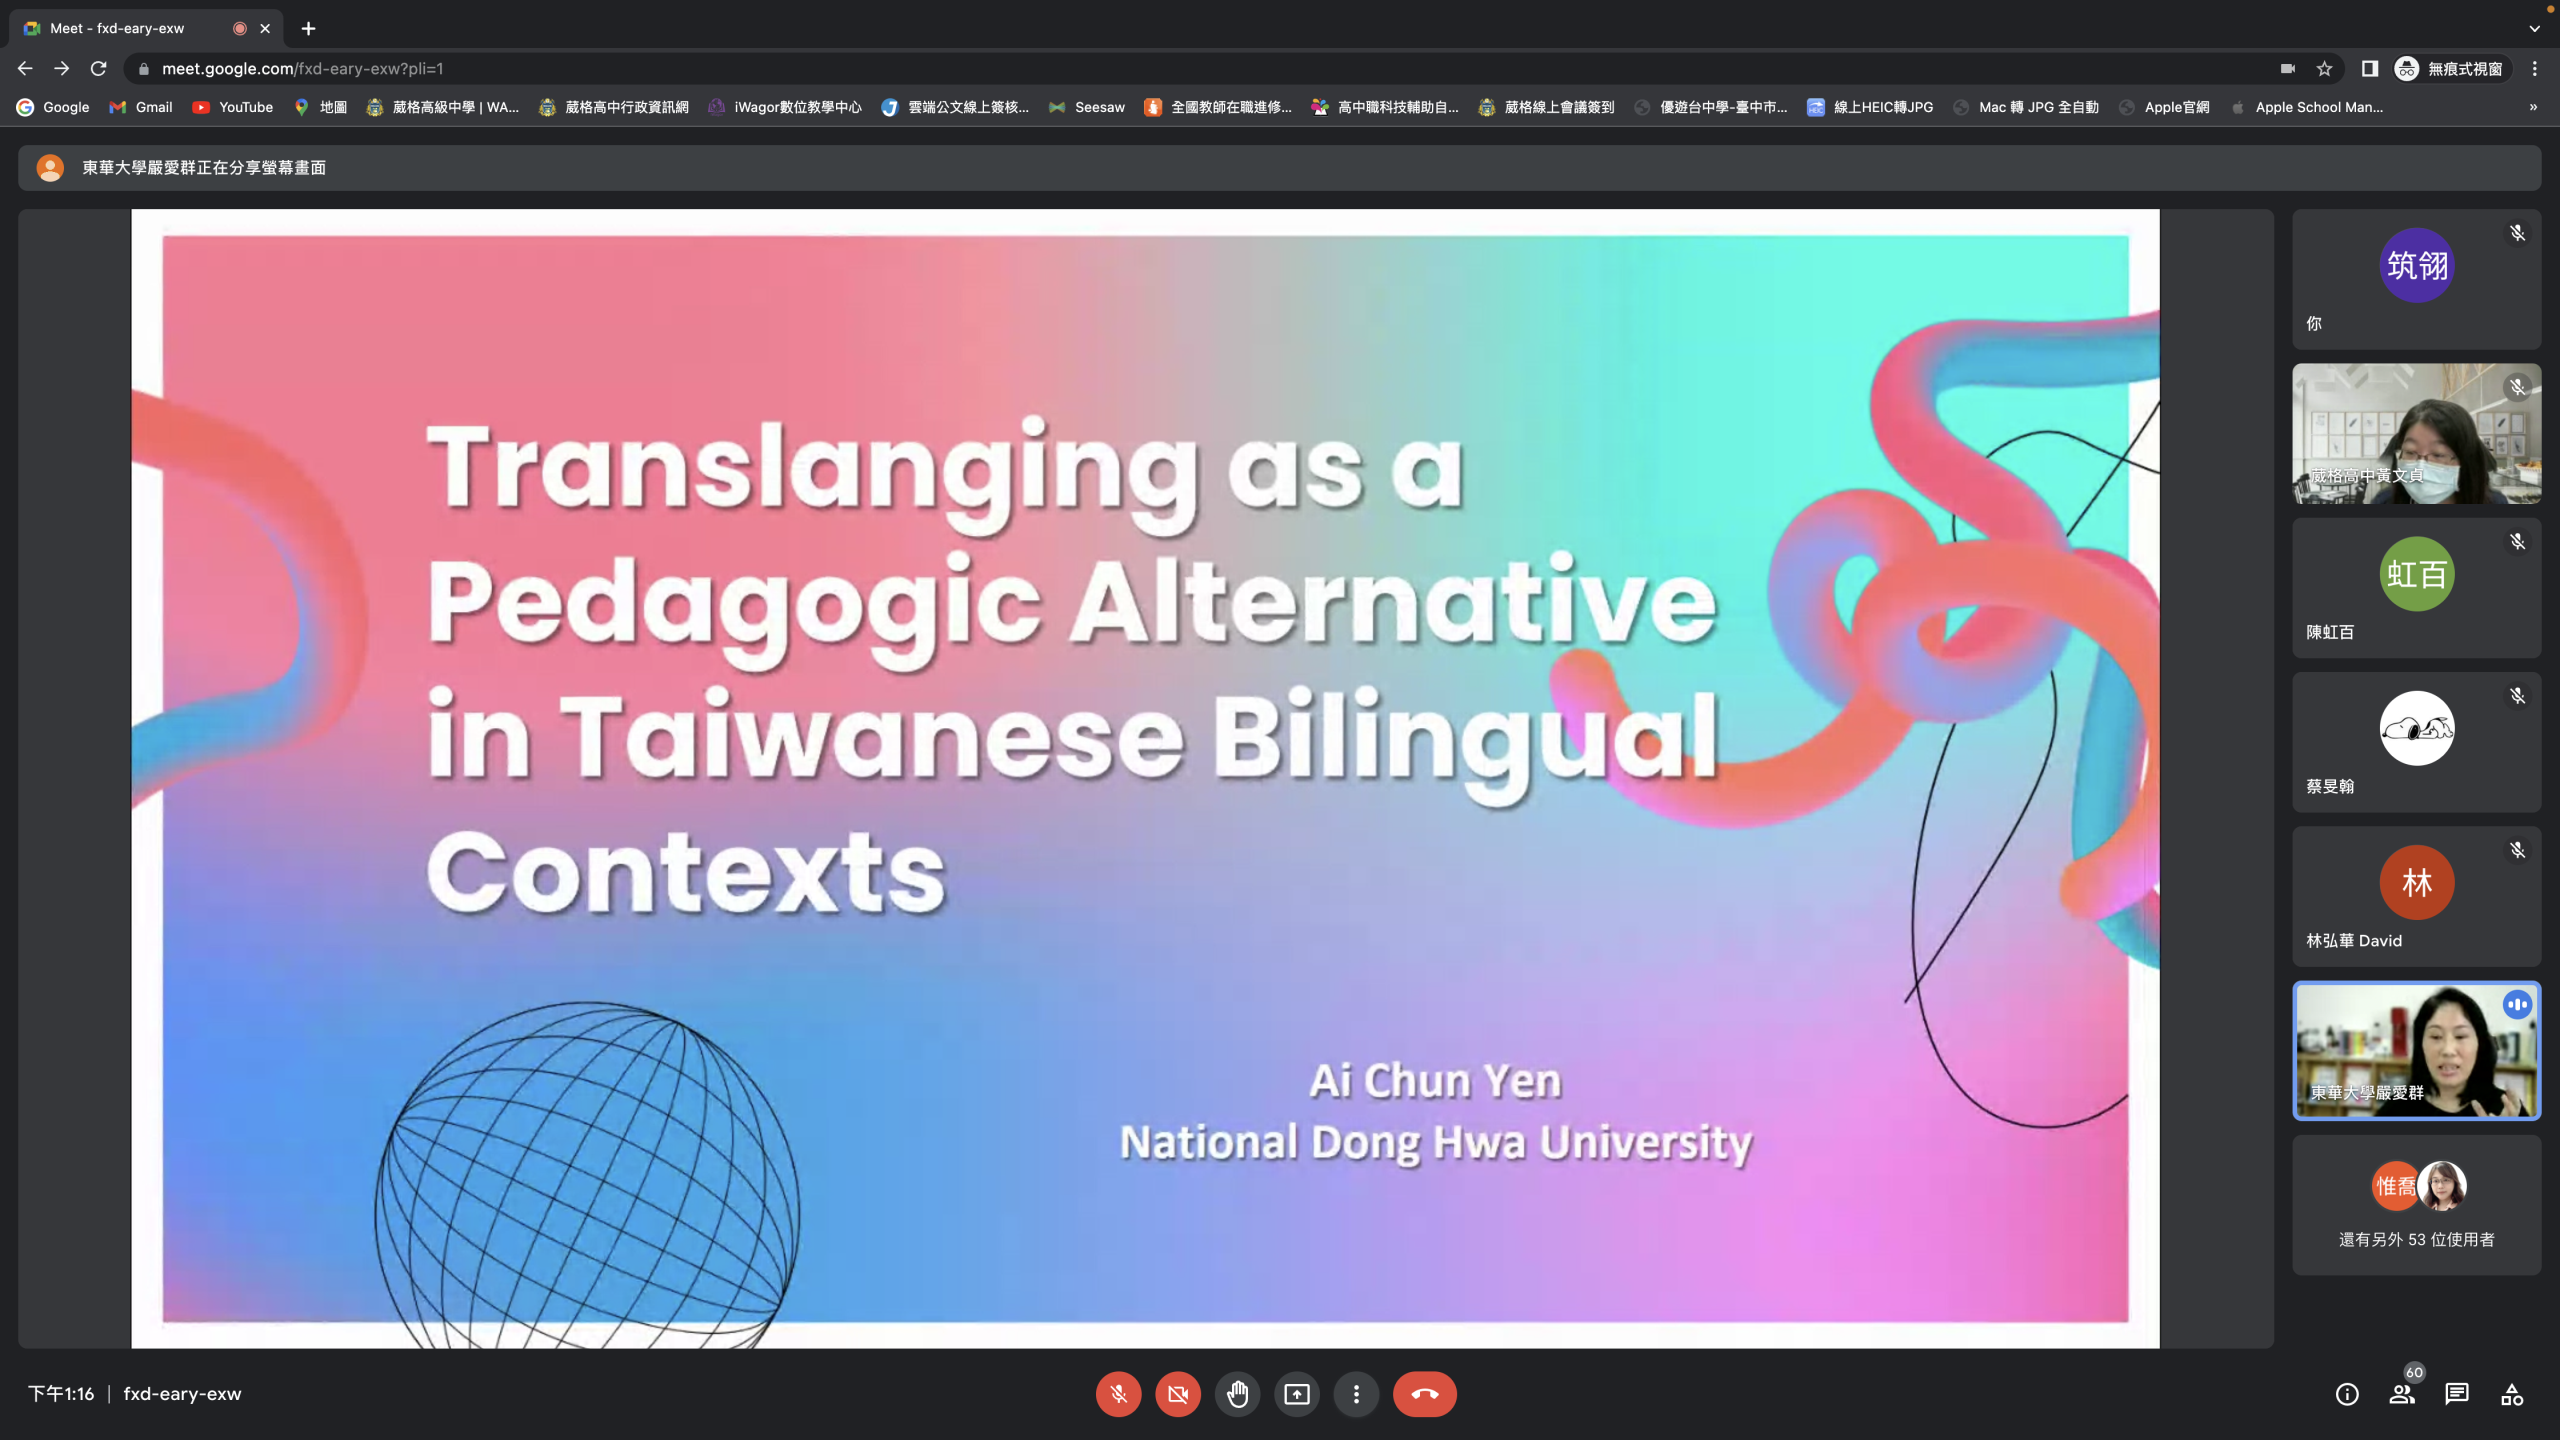Open more options three-dot menu in call bar

[1356, 1394]
